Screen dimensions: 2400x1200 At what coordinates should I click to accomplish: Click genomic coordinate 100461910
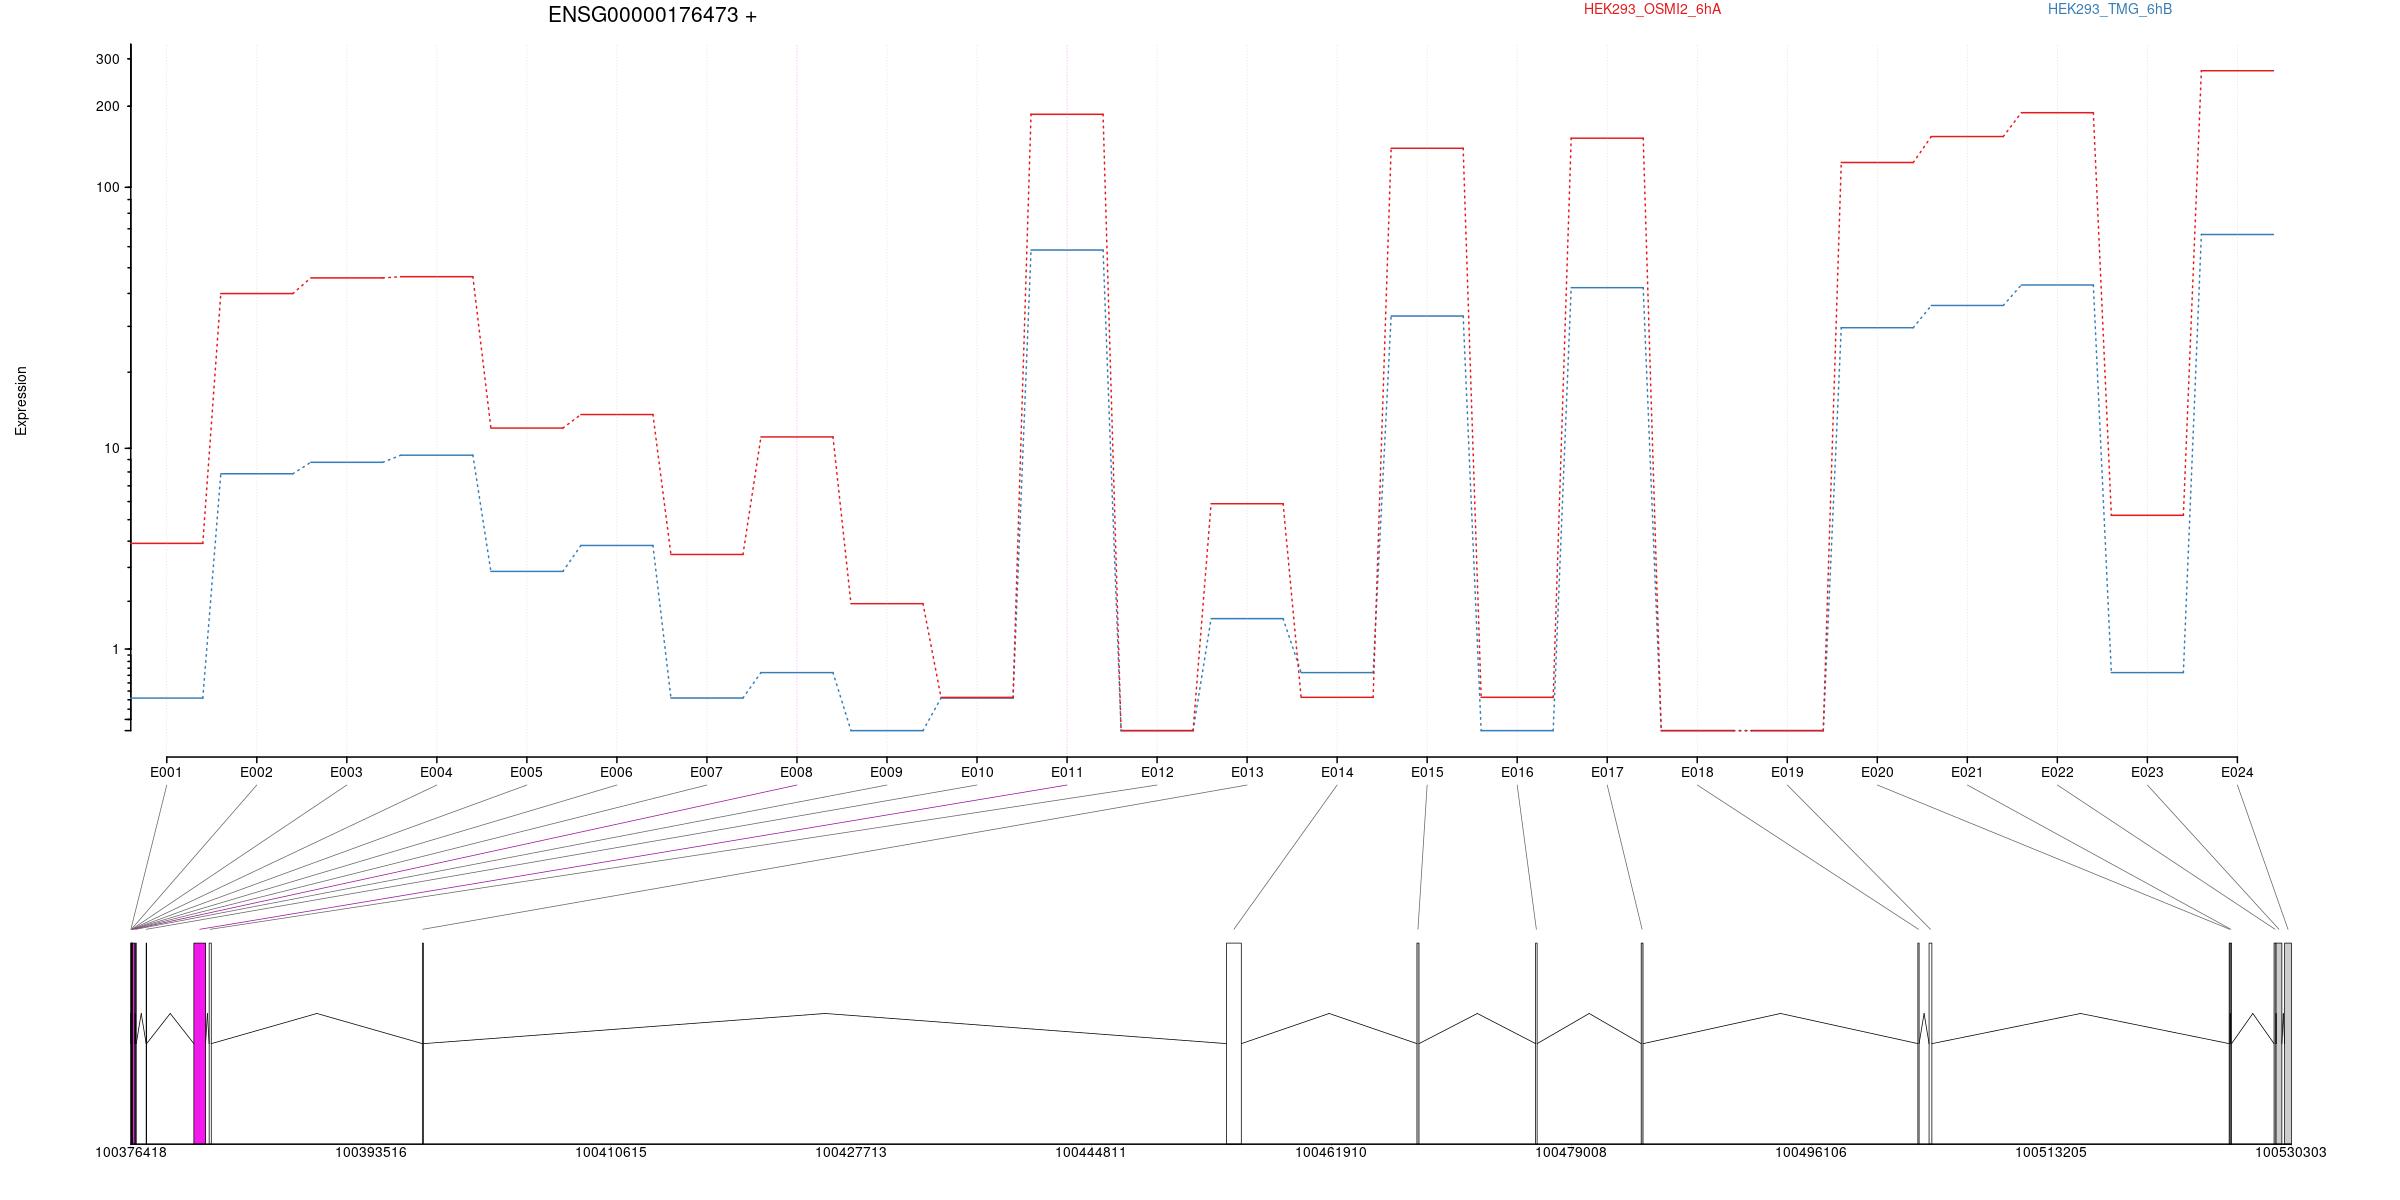point(1331,1153)
